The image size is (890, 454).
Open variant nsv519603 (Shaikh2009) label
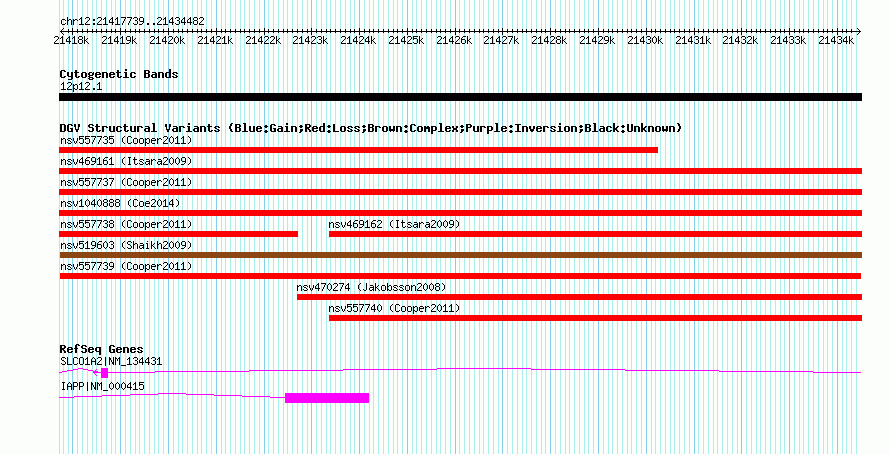(x=126, y=246)
